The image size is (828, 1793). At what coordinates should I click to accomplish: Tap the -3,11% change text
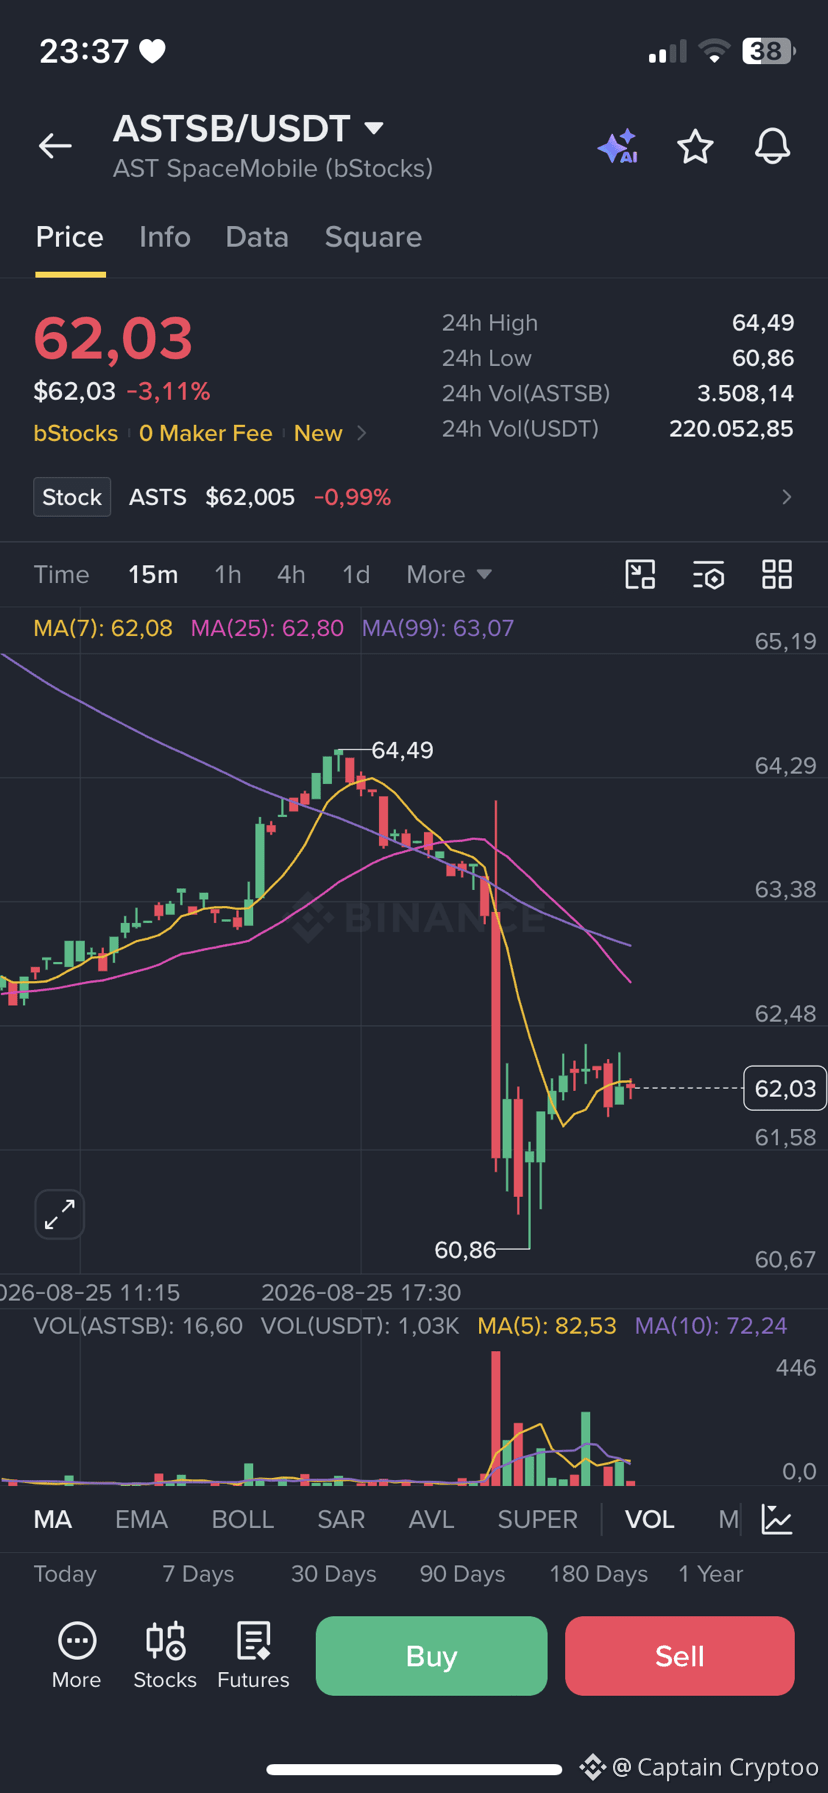point(168,391)
